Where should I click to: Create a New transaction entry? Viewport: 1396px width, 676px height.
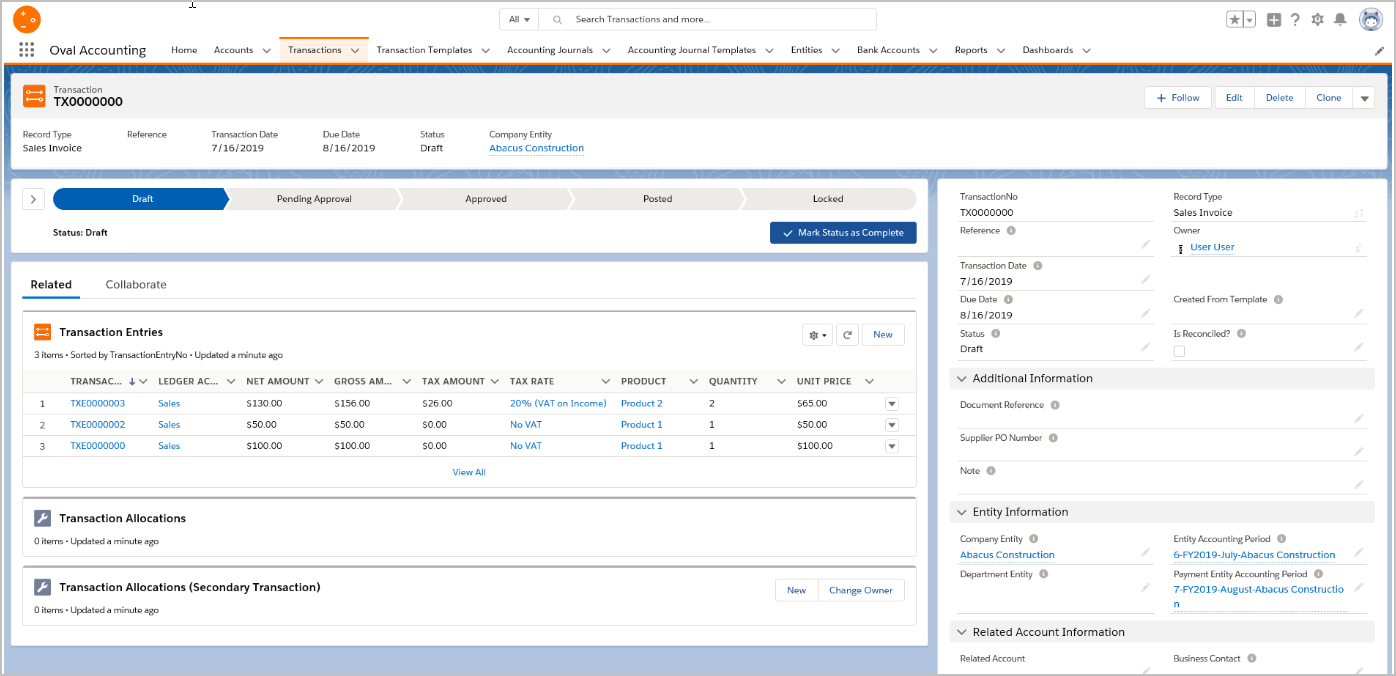(x=883, y=335)
